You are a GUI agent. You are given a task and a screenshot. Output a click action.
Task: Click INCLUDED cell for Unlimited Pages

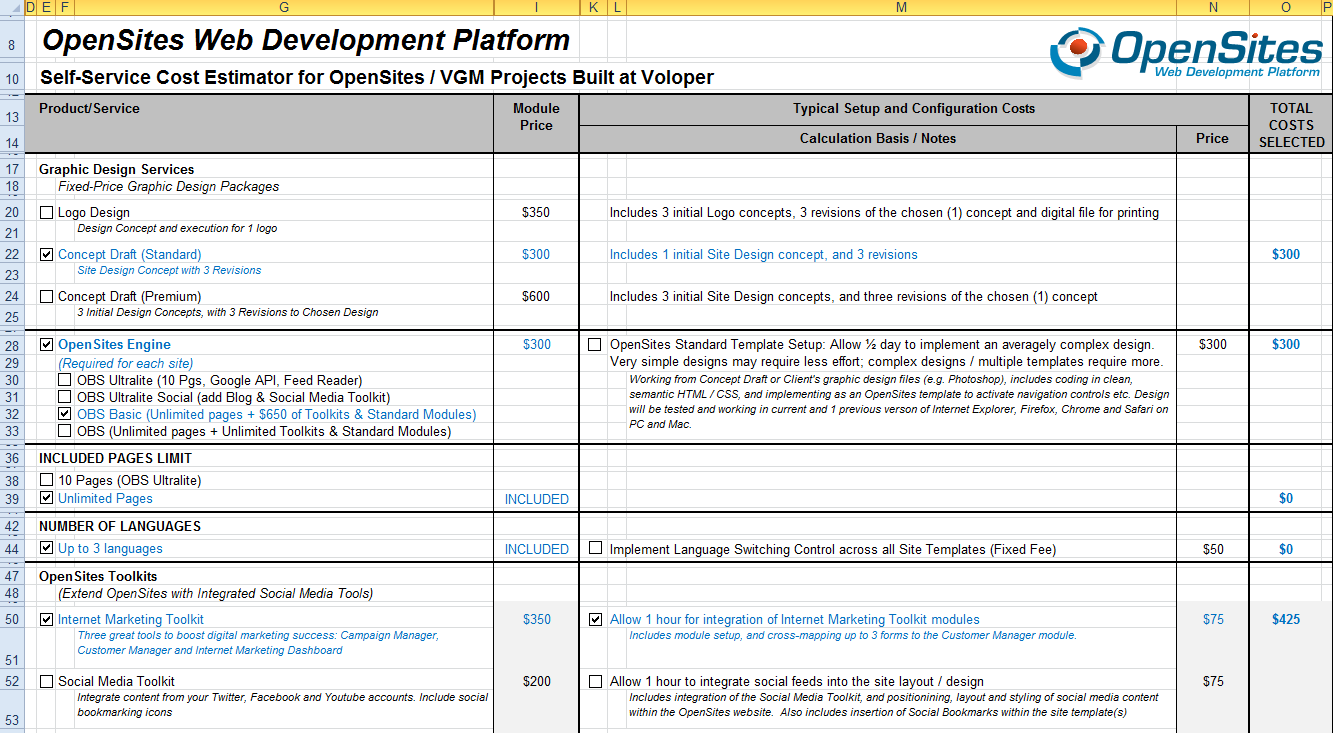point(536,499)
